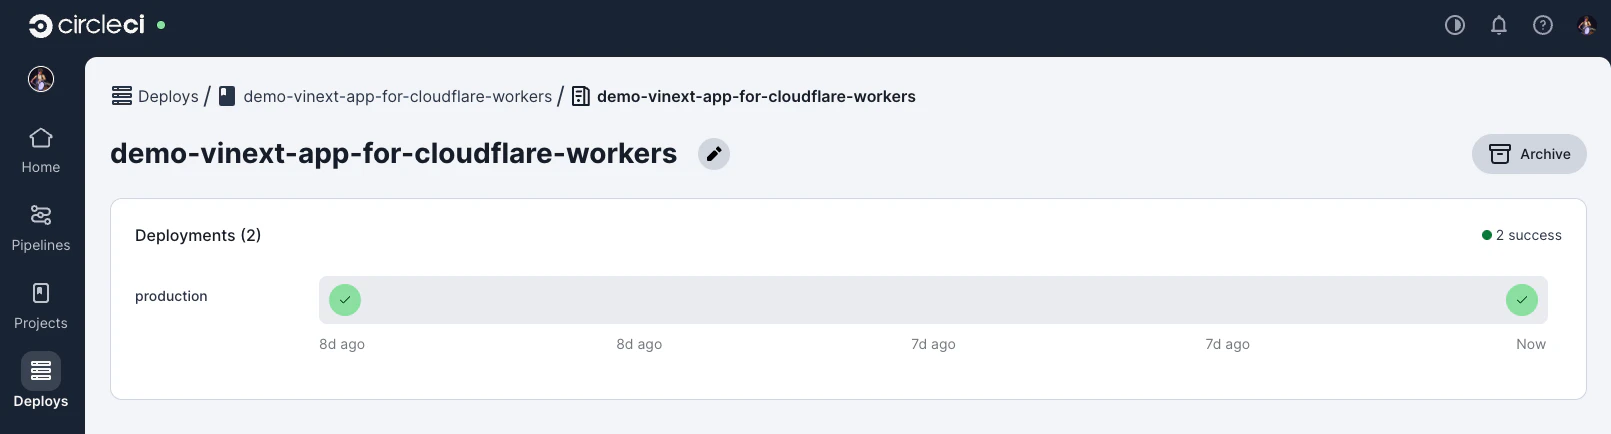The image size is (1611, 434).
Task: Open Pipelines in the sidebar
Action: [41, 229]
